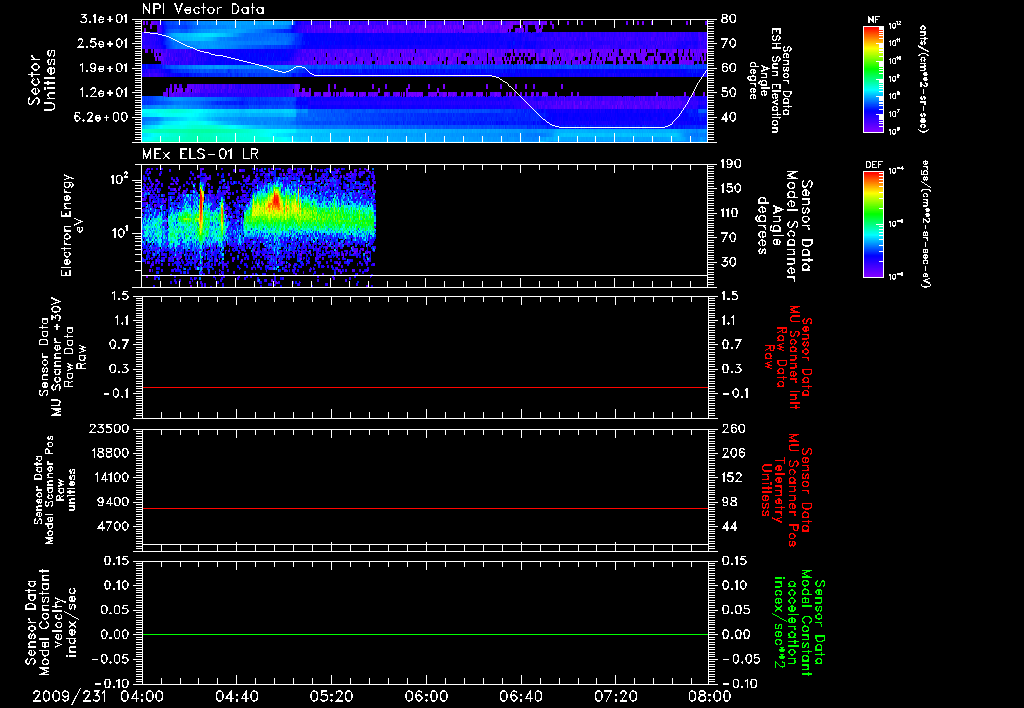Image resolution: width=1024 pixels, height=708 pixels.
Task: Click the "Sector Unitless" axis label
Action: coord(42,80)
